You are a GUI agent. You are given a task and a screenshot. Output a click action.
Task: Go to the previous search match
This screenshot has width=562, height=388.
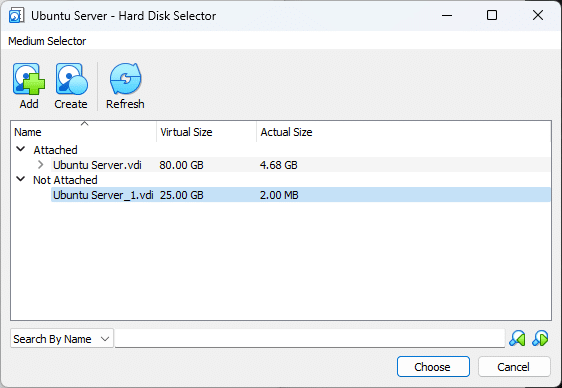517,338
